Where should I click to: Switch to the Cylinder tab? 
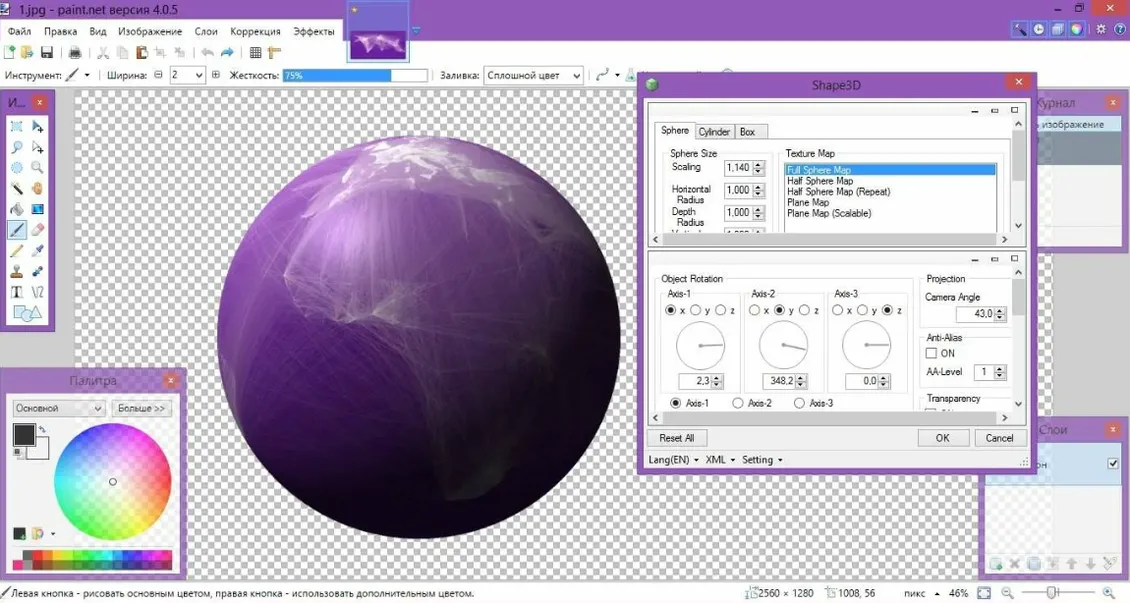pos(714,131)
